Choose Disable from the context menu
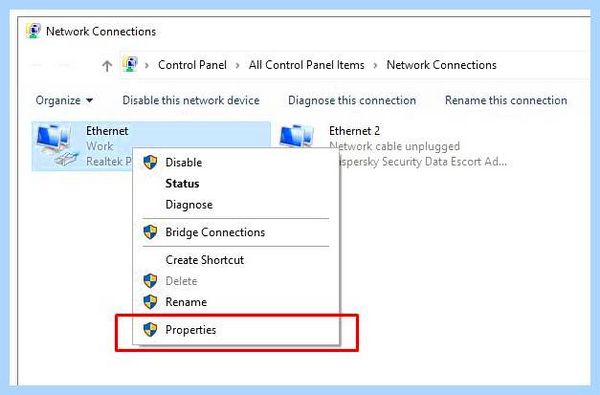The height and width of the screenshot is (395, 600). [x=236, y=162]
